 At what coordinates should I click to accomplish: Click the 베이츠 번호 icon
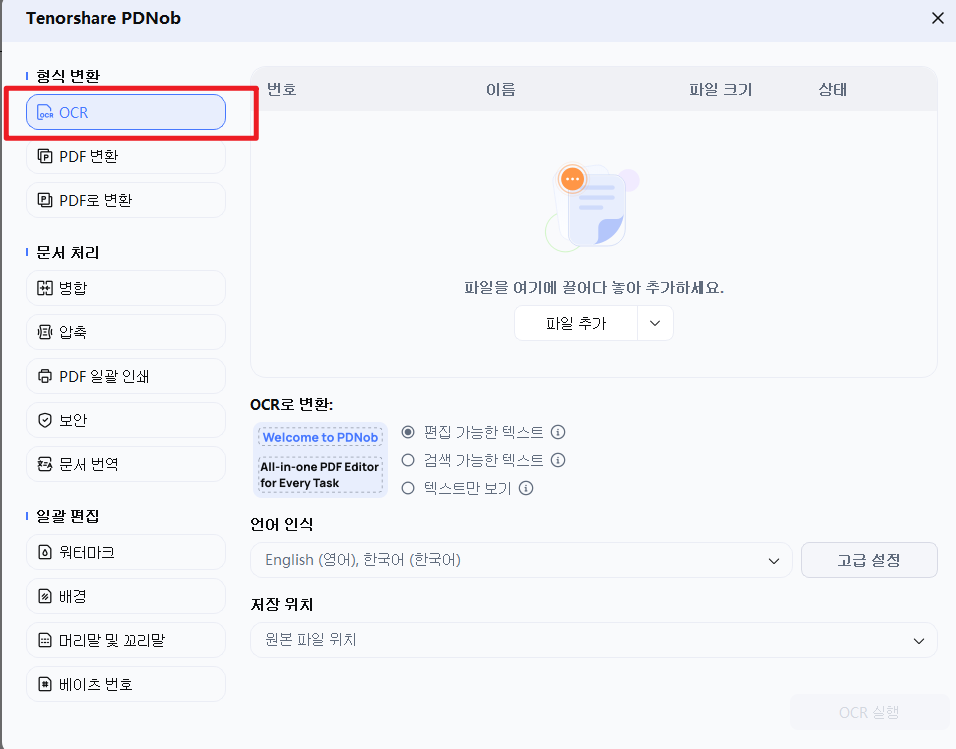click(x=45, y=684)
